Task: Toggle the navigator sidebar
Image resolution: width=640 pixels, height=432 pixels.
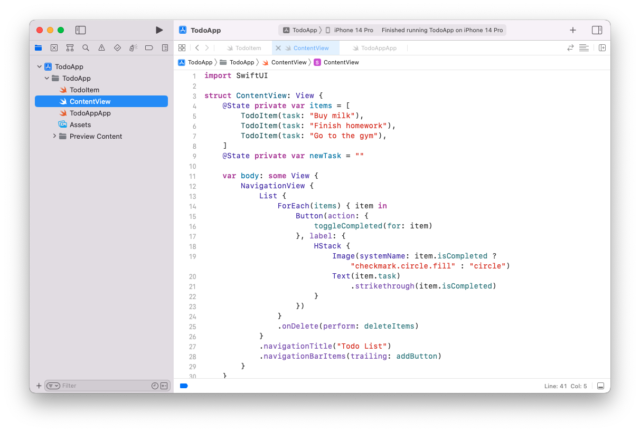Action: click(x=80, y=30)
